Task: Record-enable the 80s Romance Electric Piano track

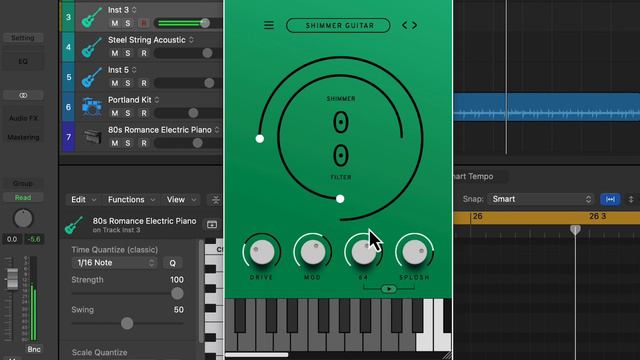Action: (x=144, y=143)
